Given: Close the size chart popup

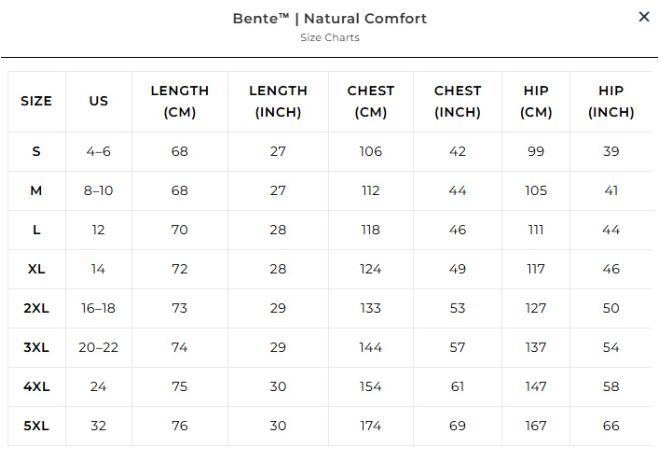Looking at the screenshot, I should (x=644, y=17).
